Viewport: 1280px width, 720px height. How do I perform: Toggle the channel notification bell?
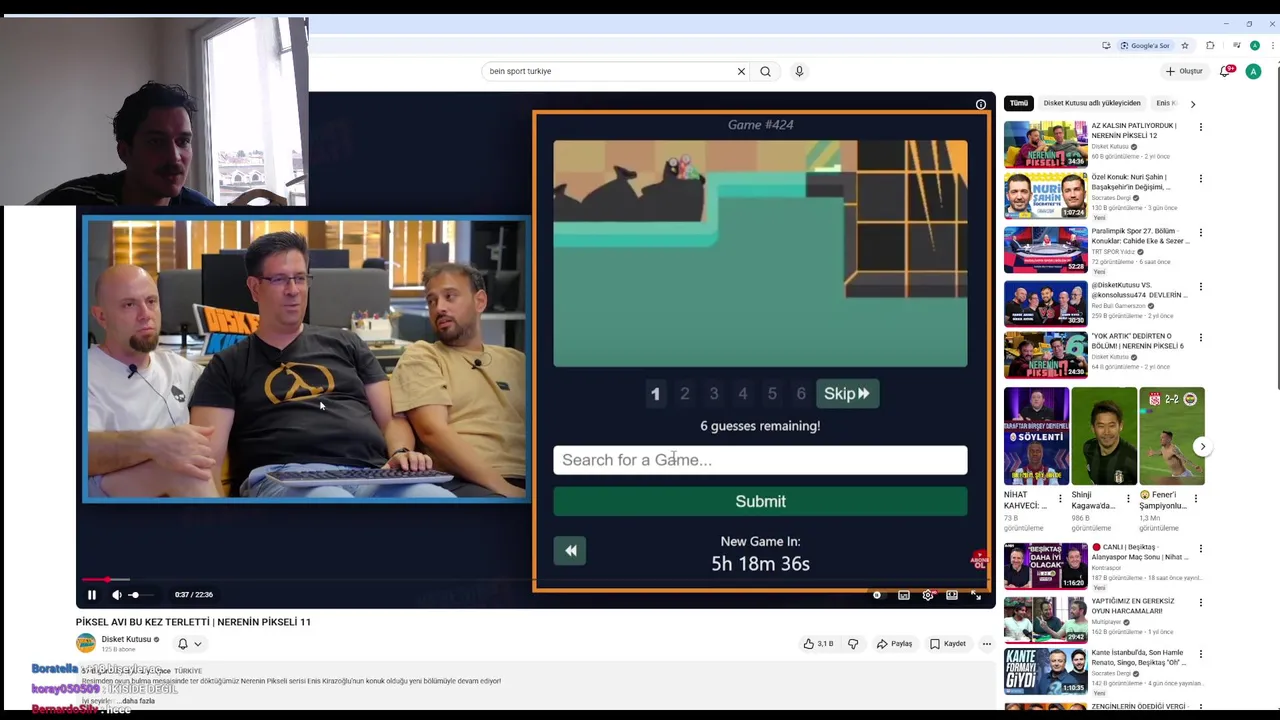coord(182,644)
